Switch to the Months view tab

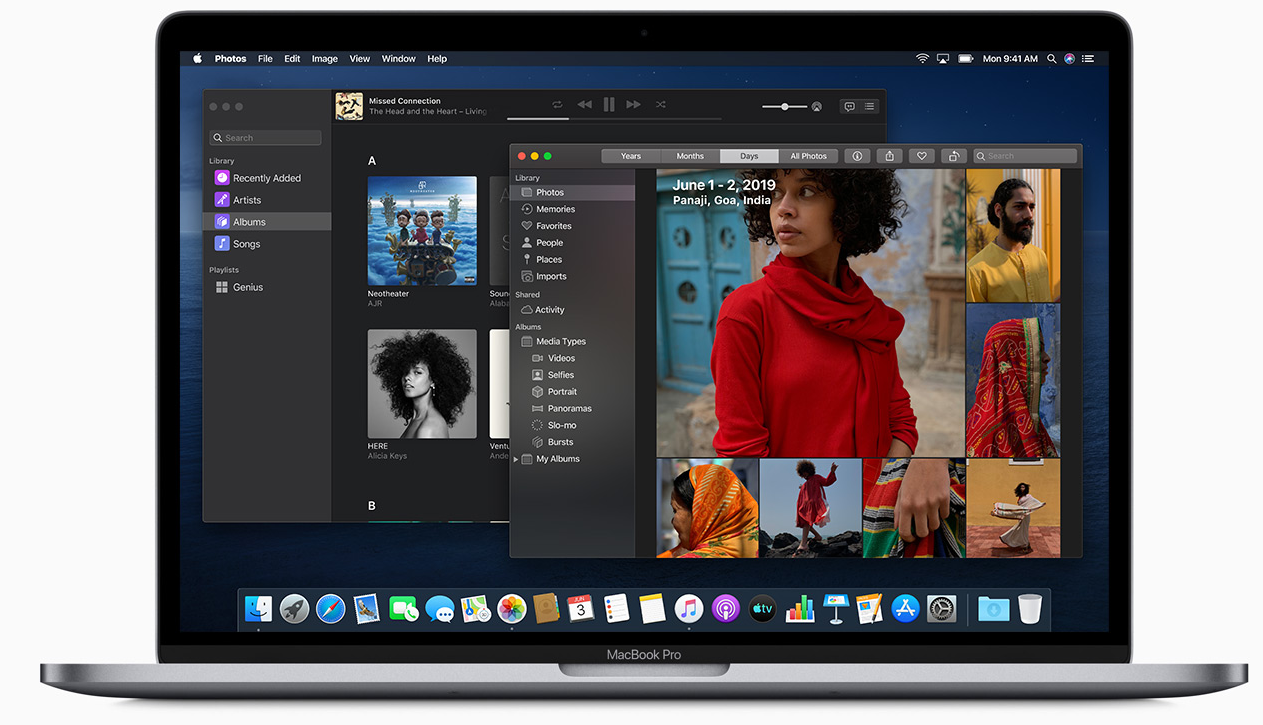tap(690, 156)
